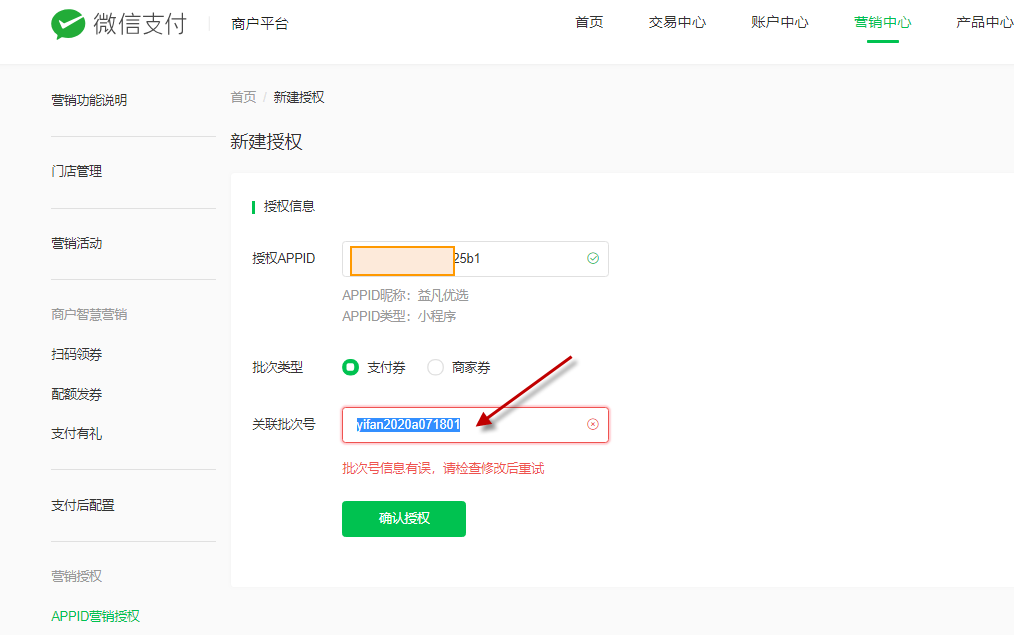
Task: Click the 首页 breadcrumb link
Action: tap(243, 97)
